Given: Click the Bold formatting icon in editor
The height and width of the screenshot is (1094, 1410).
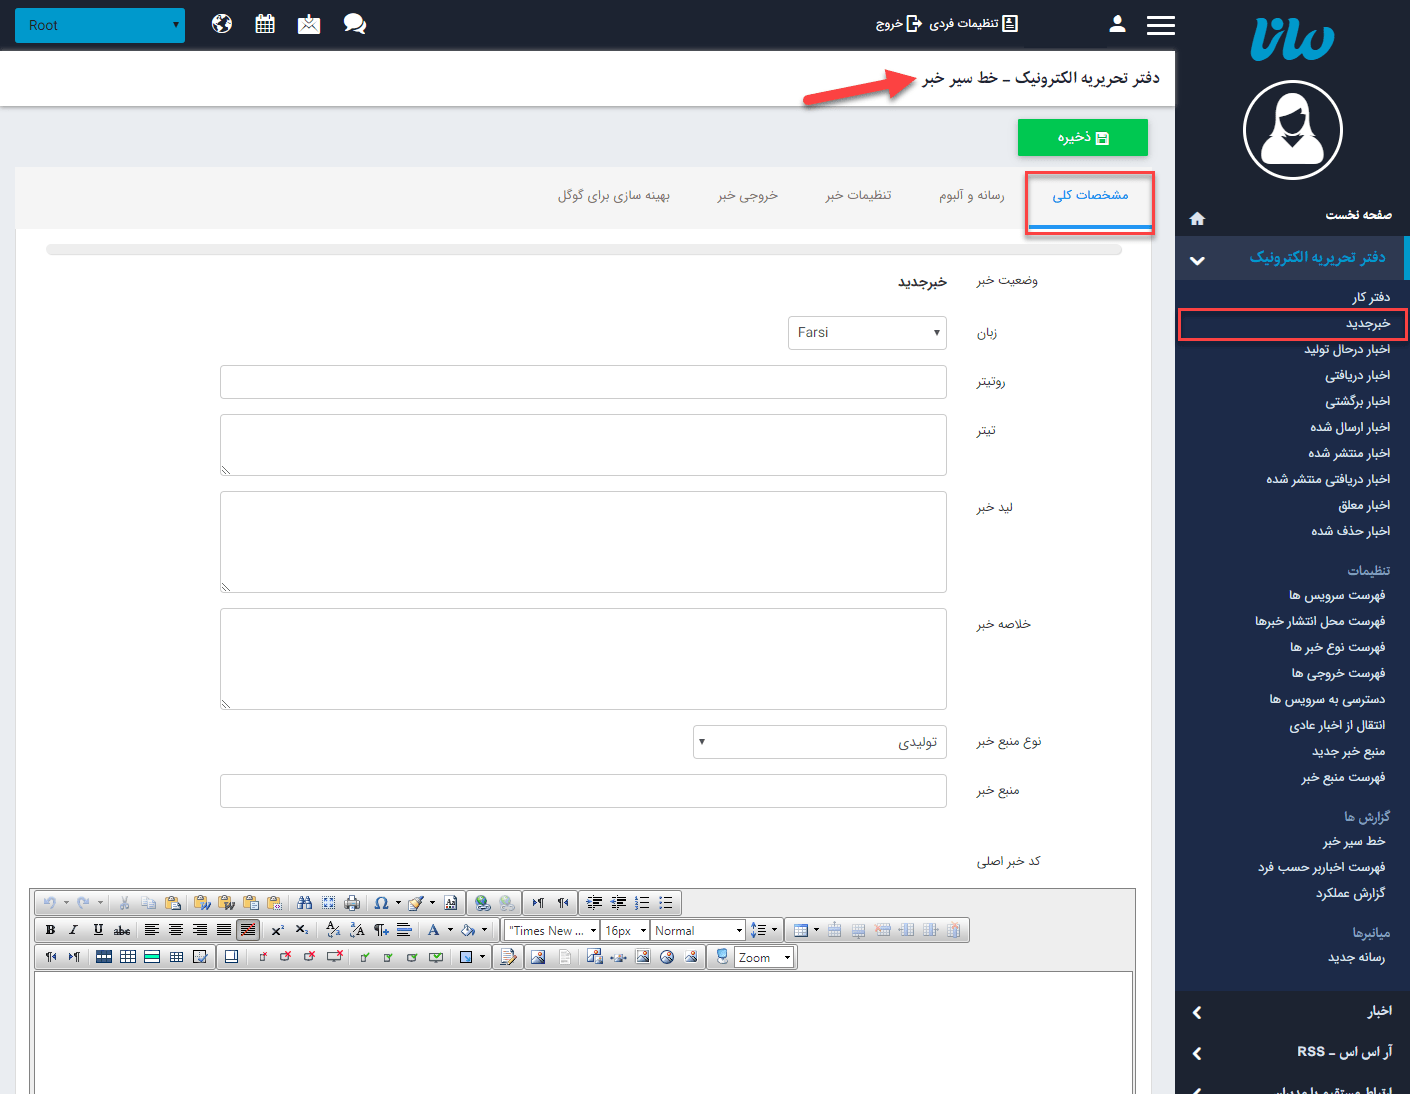Looking at the screenshot, I should click(50, 930).
